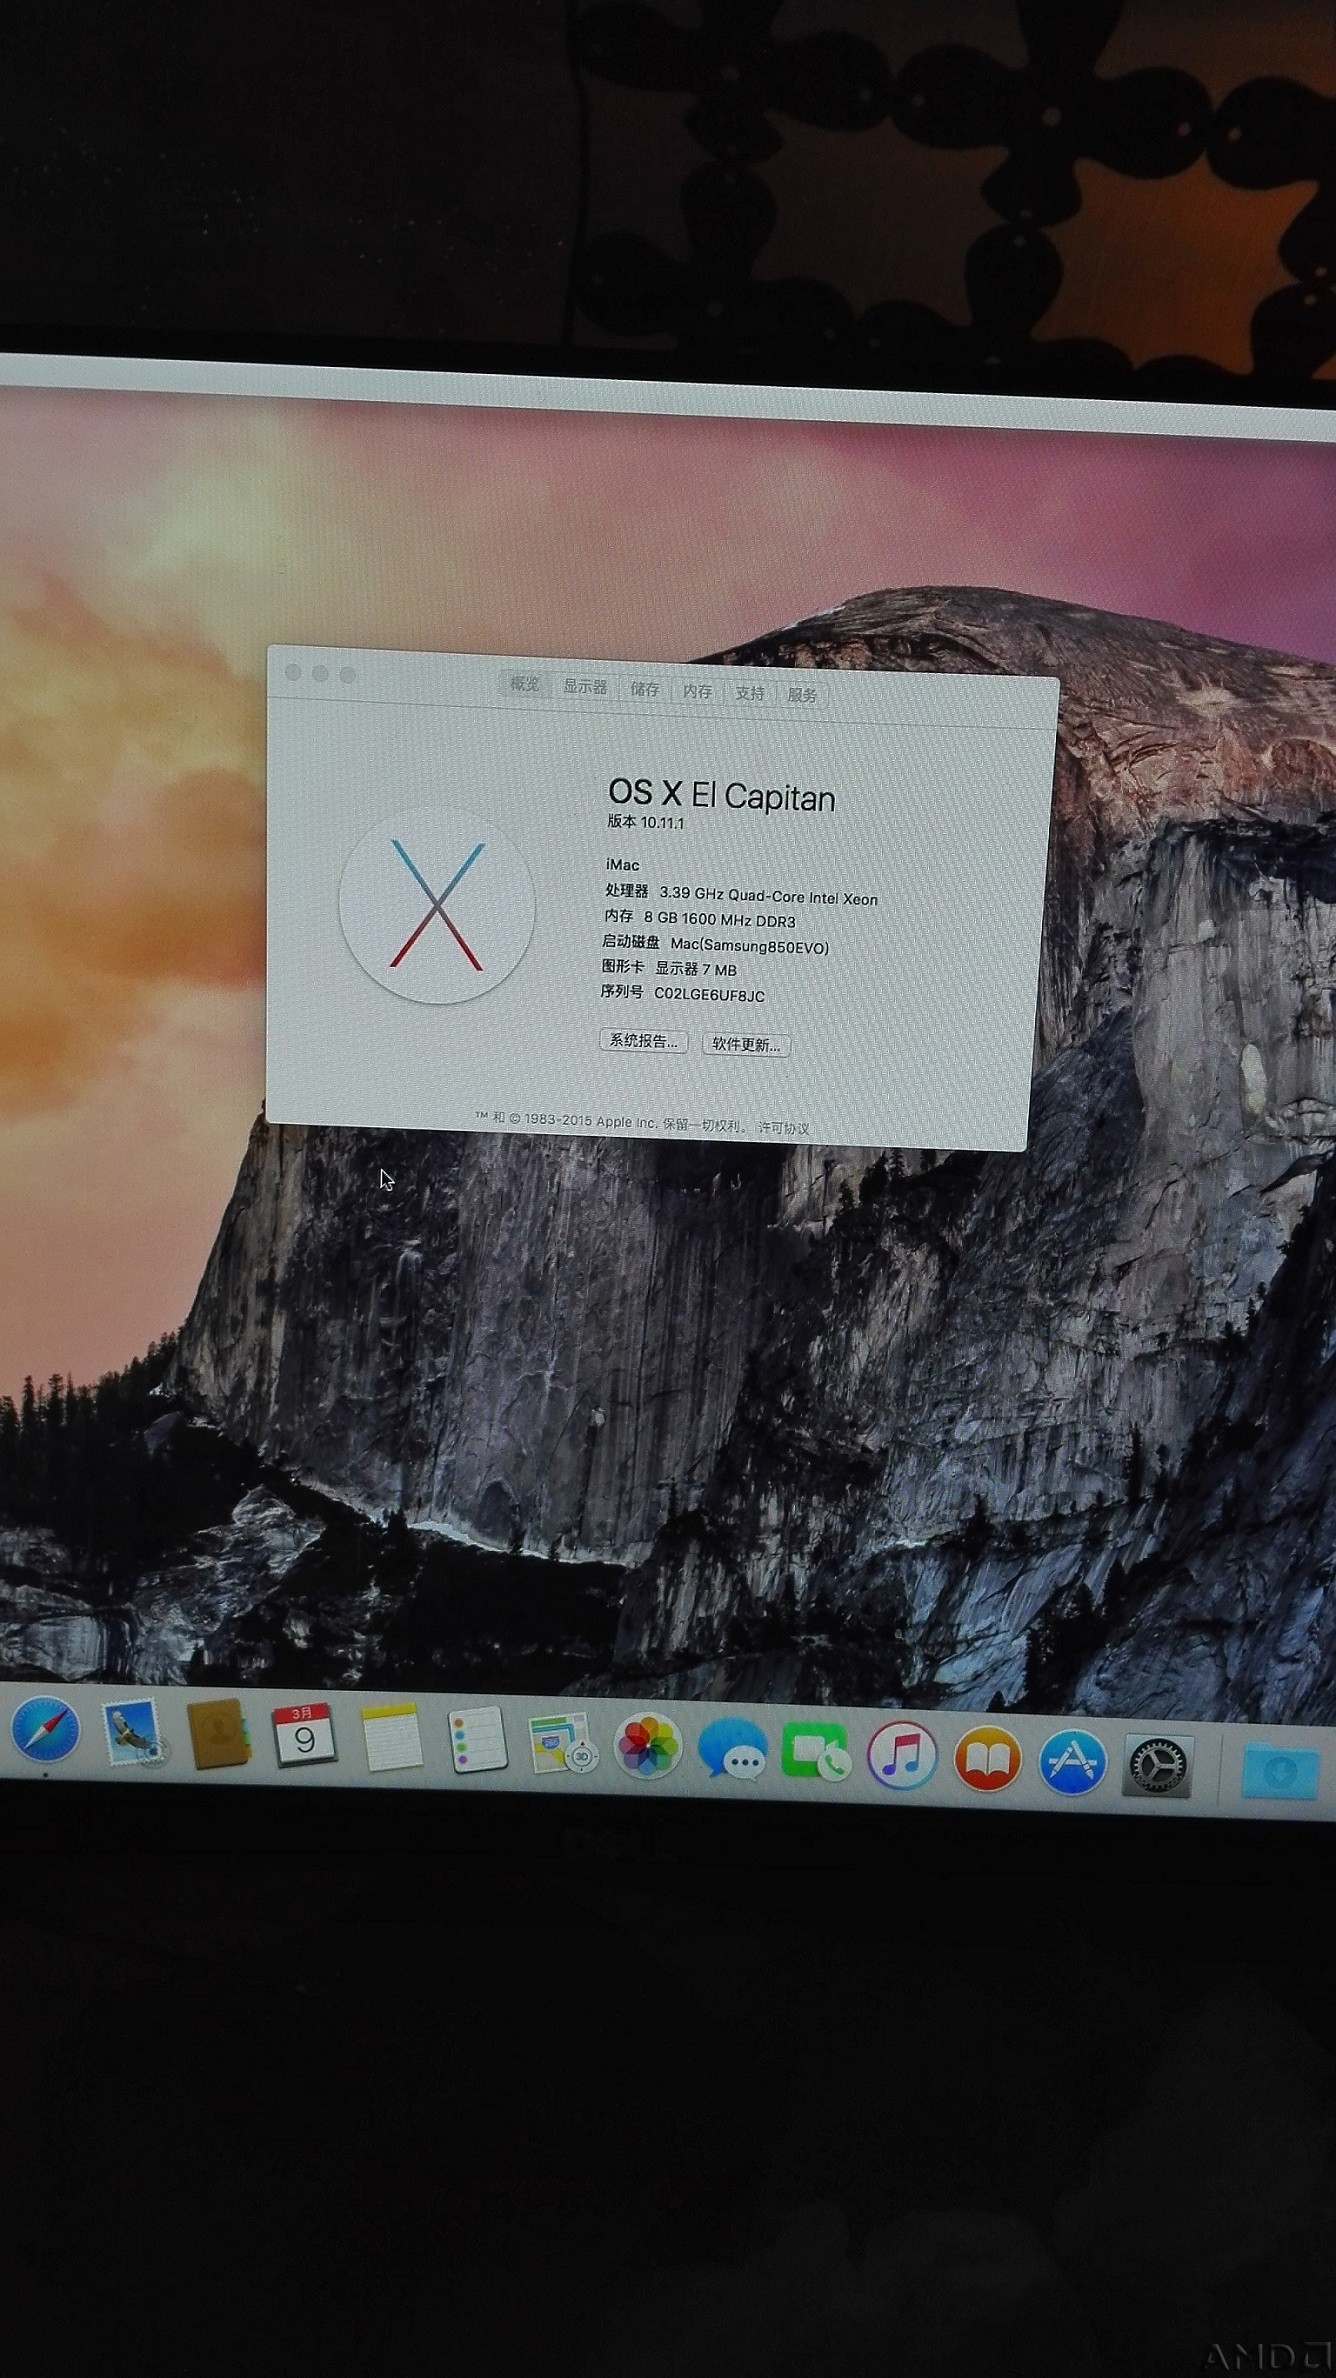Open the 许可协议 link

point(784,1127)
